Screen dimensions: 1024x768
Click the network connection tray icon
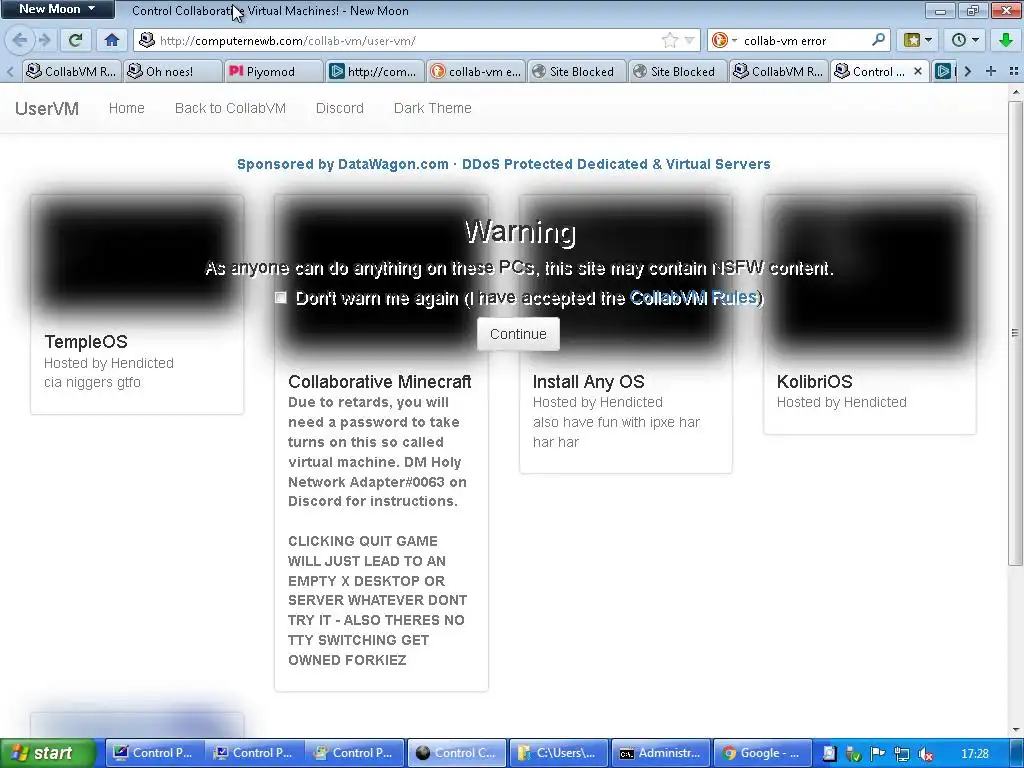(x=901, y=754)
